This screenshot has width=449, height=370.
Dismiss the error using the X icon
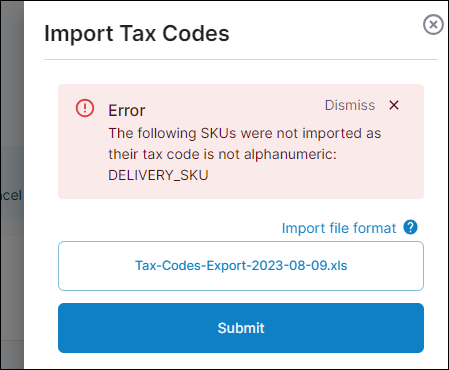pos(394,105)
